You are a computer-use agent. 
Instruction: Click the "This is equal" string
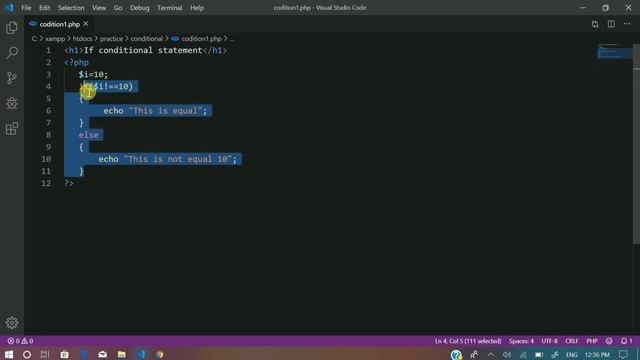165,111
